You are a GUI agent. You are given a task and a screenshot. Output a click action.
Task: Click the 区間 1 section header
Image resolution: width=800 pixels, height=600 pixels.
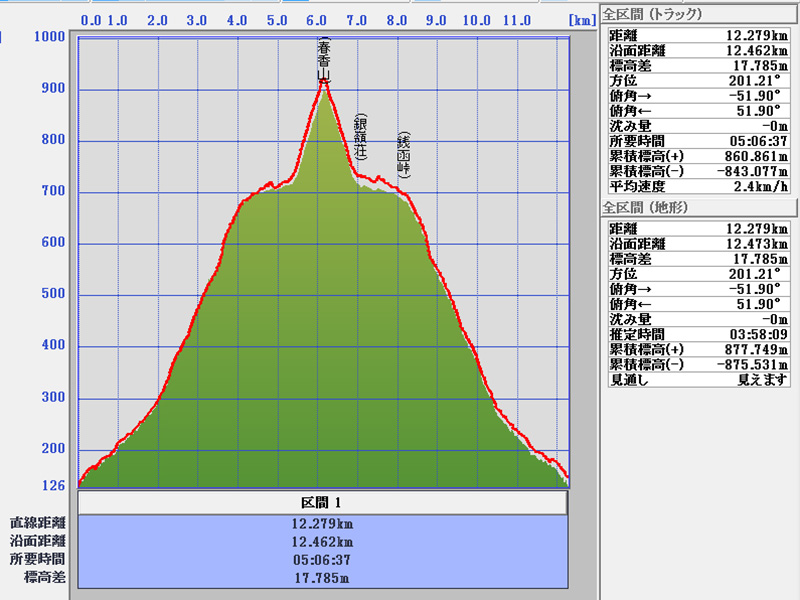point(322,502)
